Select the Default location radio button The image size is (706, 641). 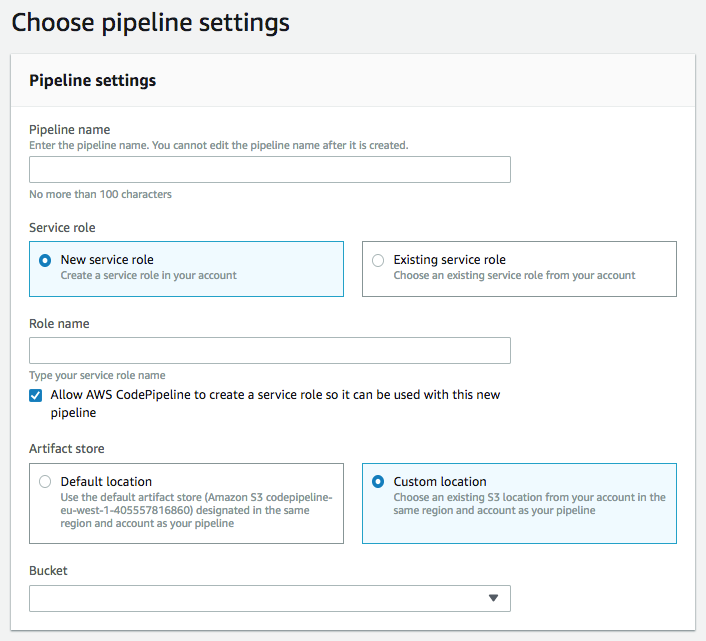coord(45,482)
